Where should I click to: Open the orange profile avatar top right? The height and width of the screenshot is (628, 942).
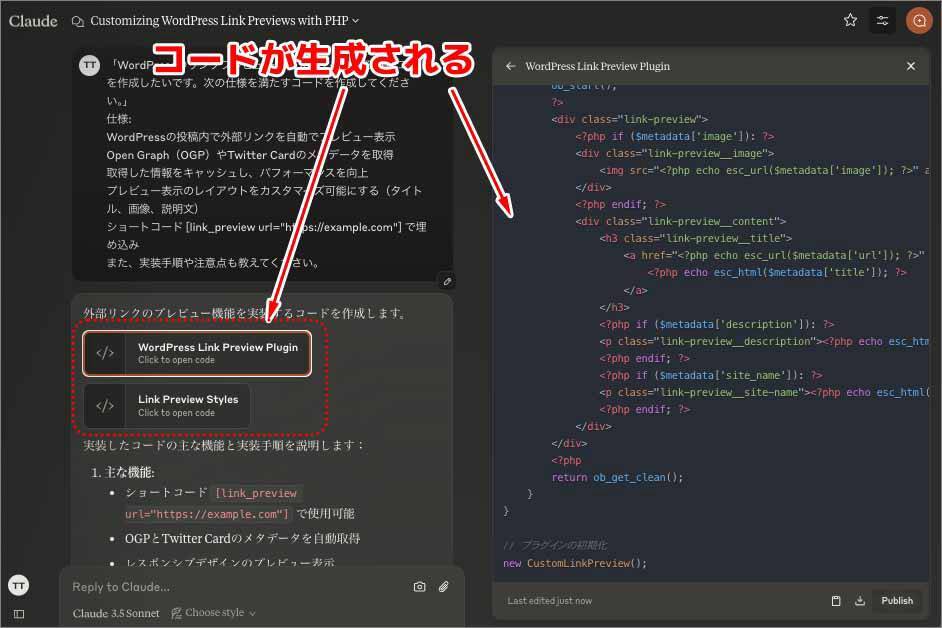(x=918, y=20)
